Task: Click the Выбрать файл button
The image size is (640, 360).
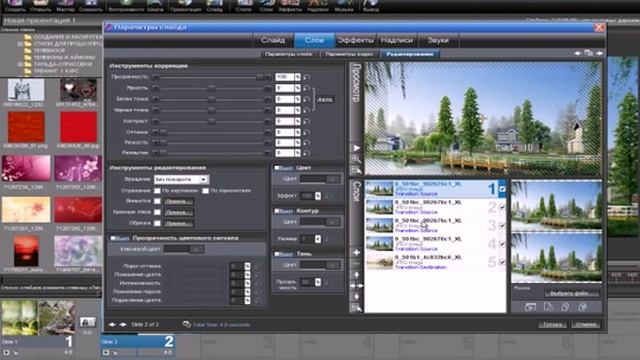Action: 571,293
